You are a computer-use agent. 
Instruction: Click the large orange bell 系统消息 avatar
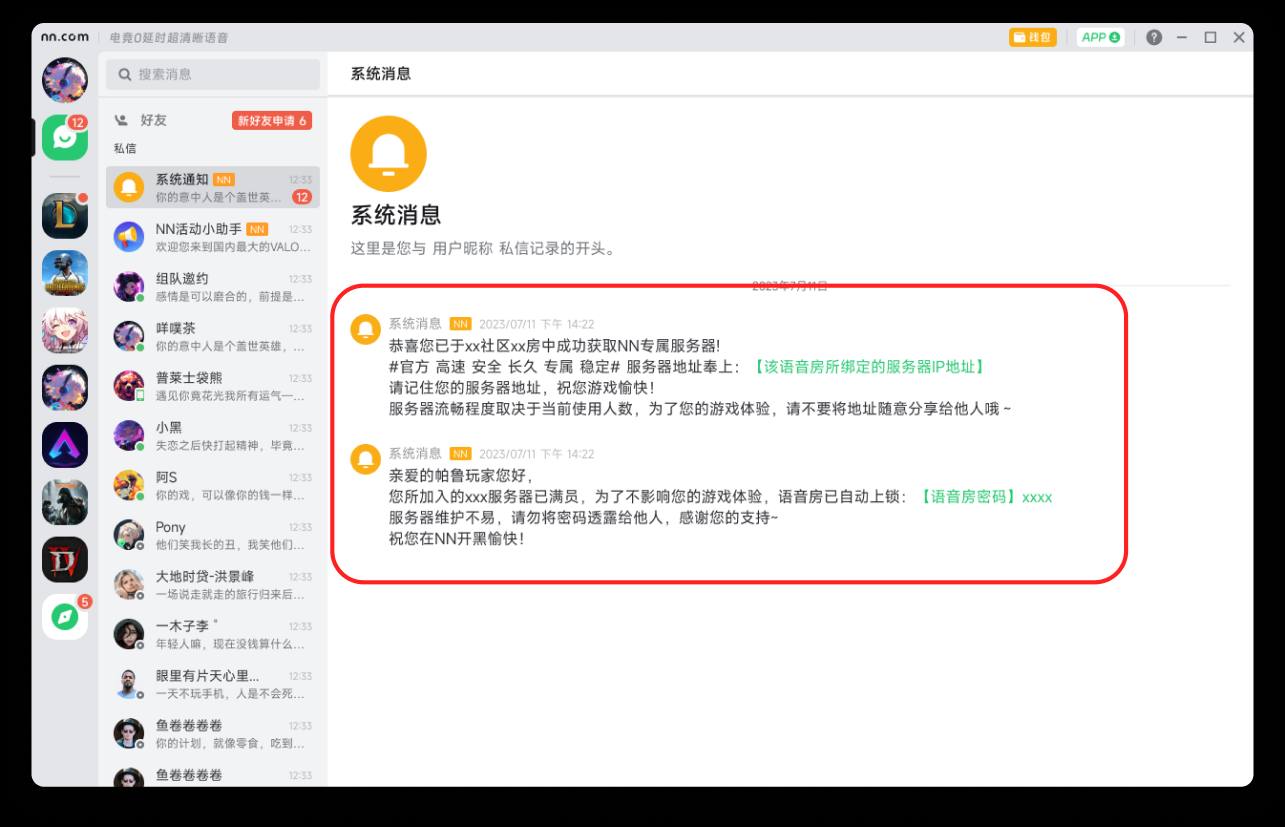click(x=389, y=154)
